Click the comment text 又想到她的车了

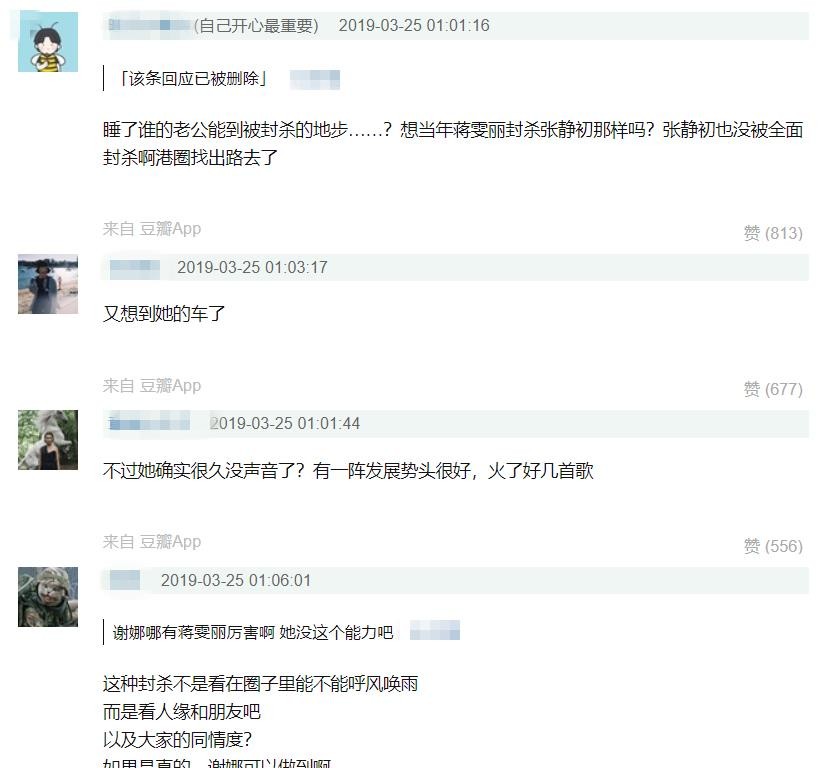[x=164, y=314]
